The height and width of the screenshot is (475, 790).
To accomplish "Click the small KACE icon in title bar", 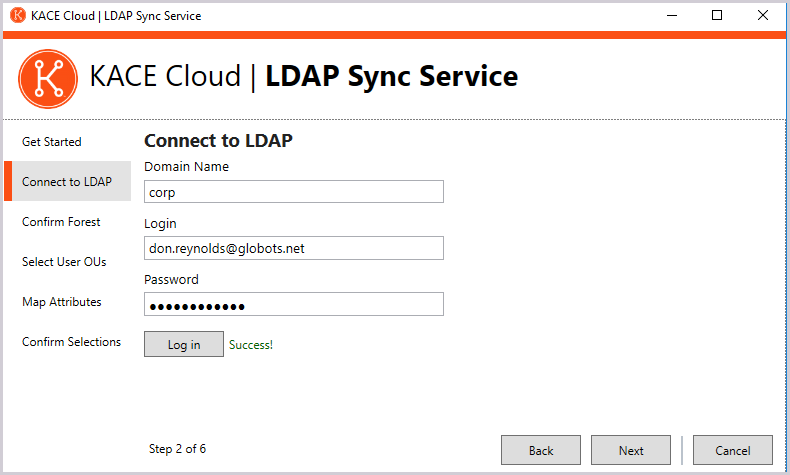I will click(17, 15).
